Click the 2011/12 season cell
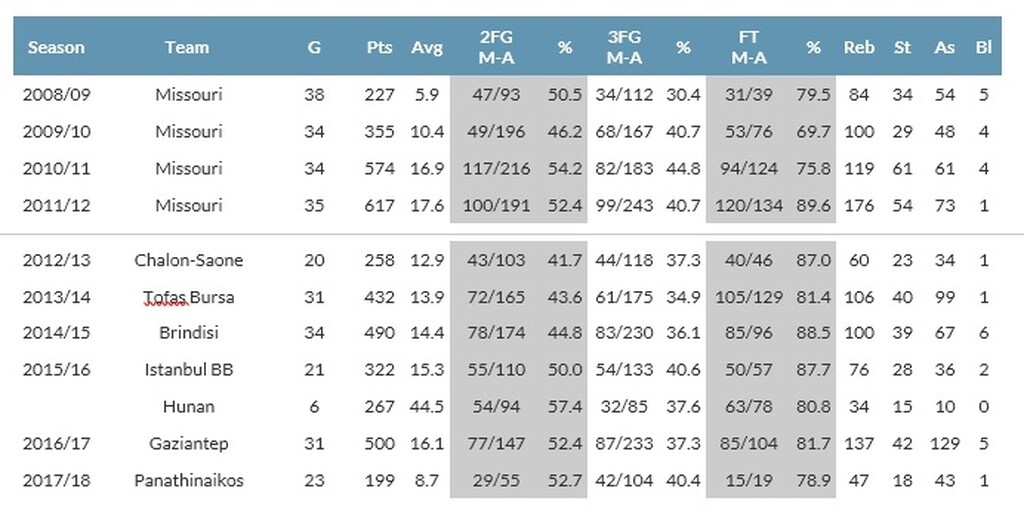The image size is (1024, 513). 56,205
